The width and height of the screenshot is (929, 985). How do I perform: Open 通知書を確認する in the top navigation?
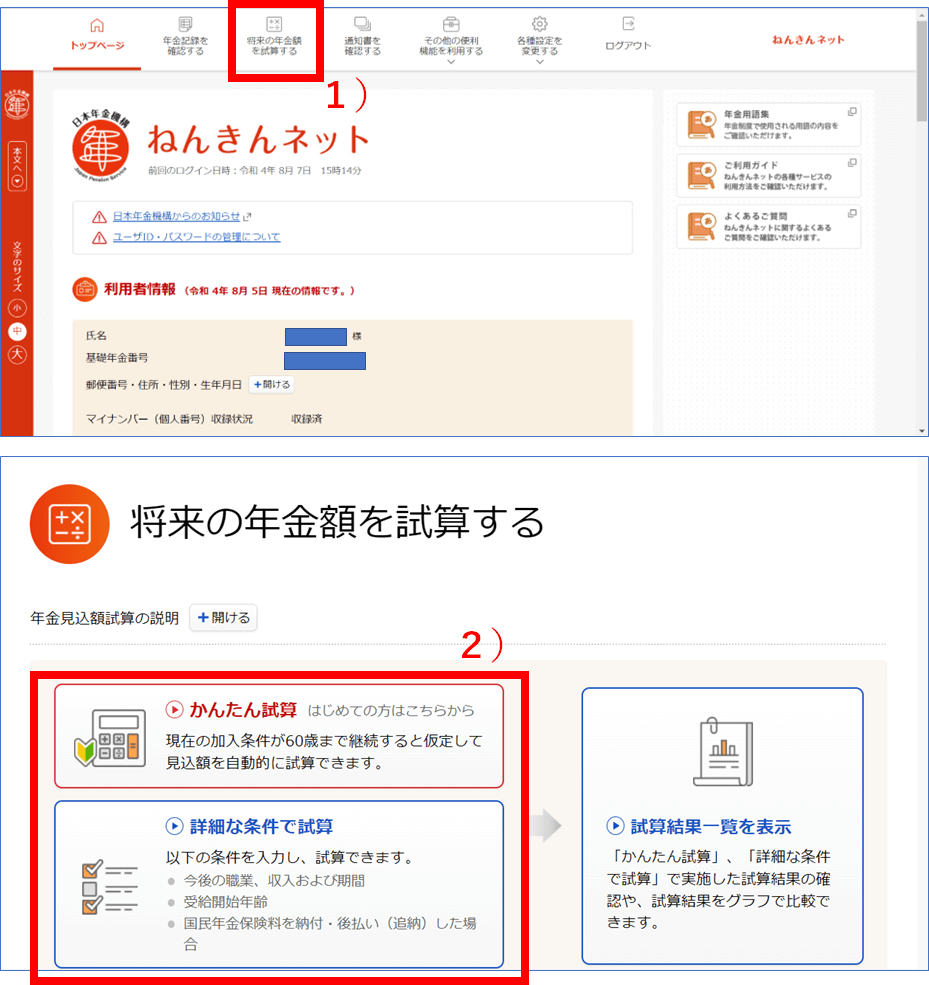(362, 36)
